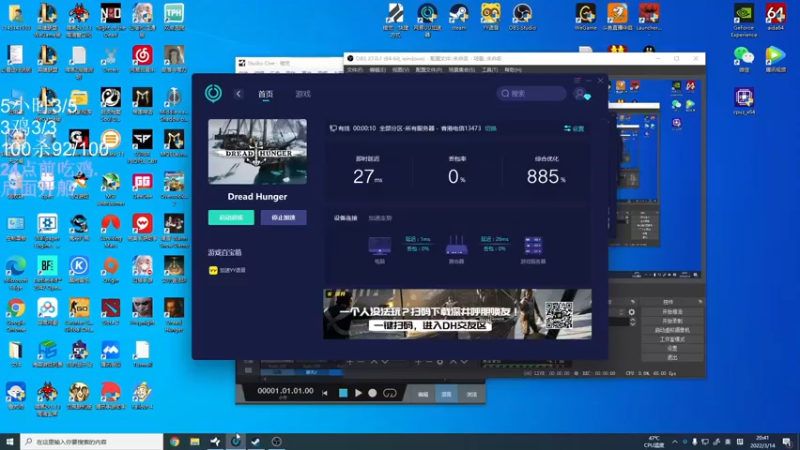Open the 文件(F) menu in OBS
The height and width of the screenshot is (450, 800).
pyautogui.click(x=355, y=70)
